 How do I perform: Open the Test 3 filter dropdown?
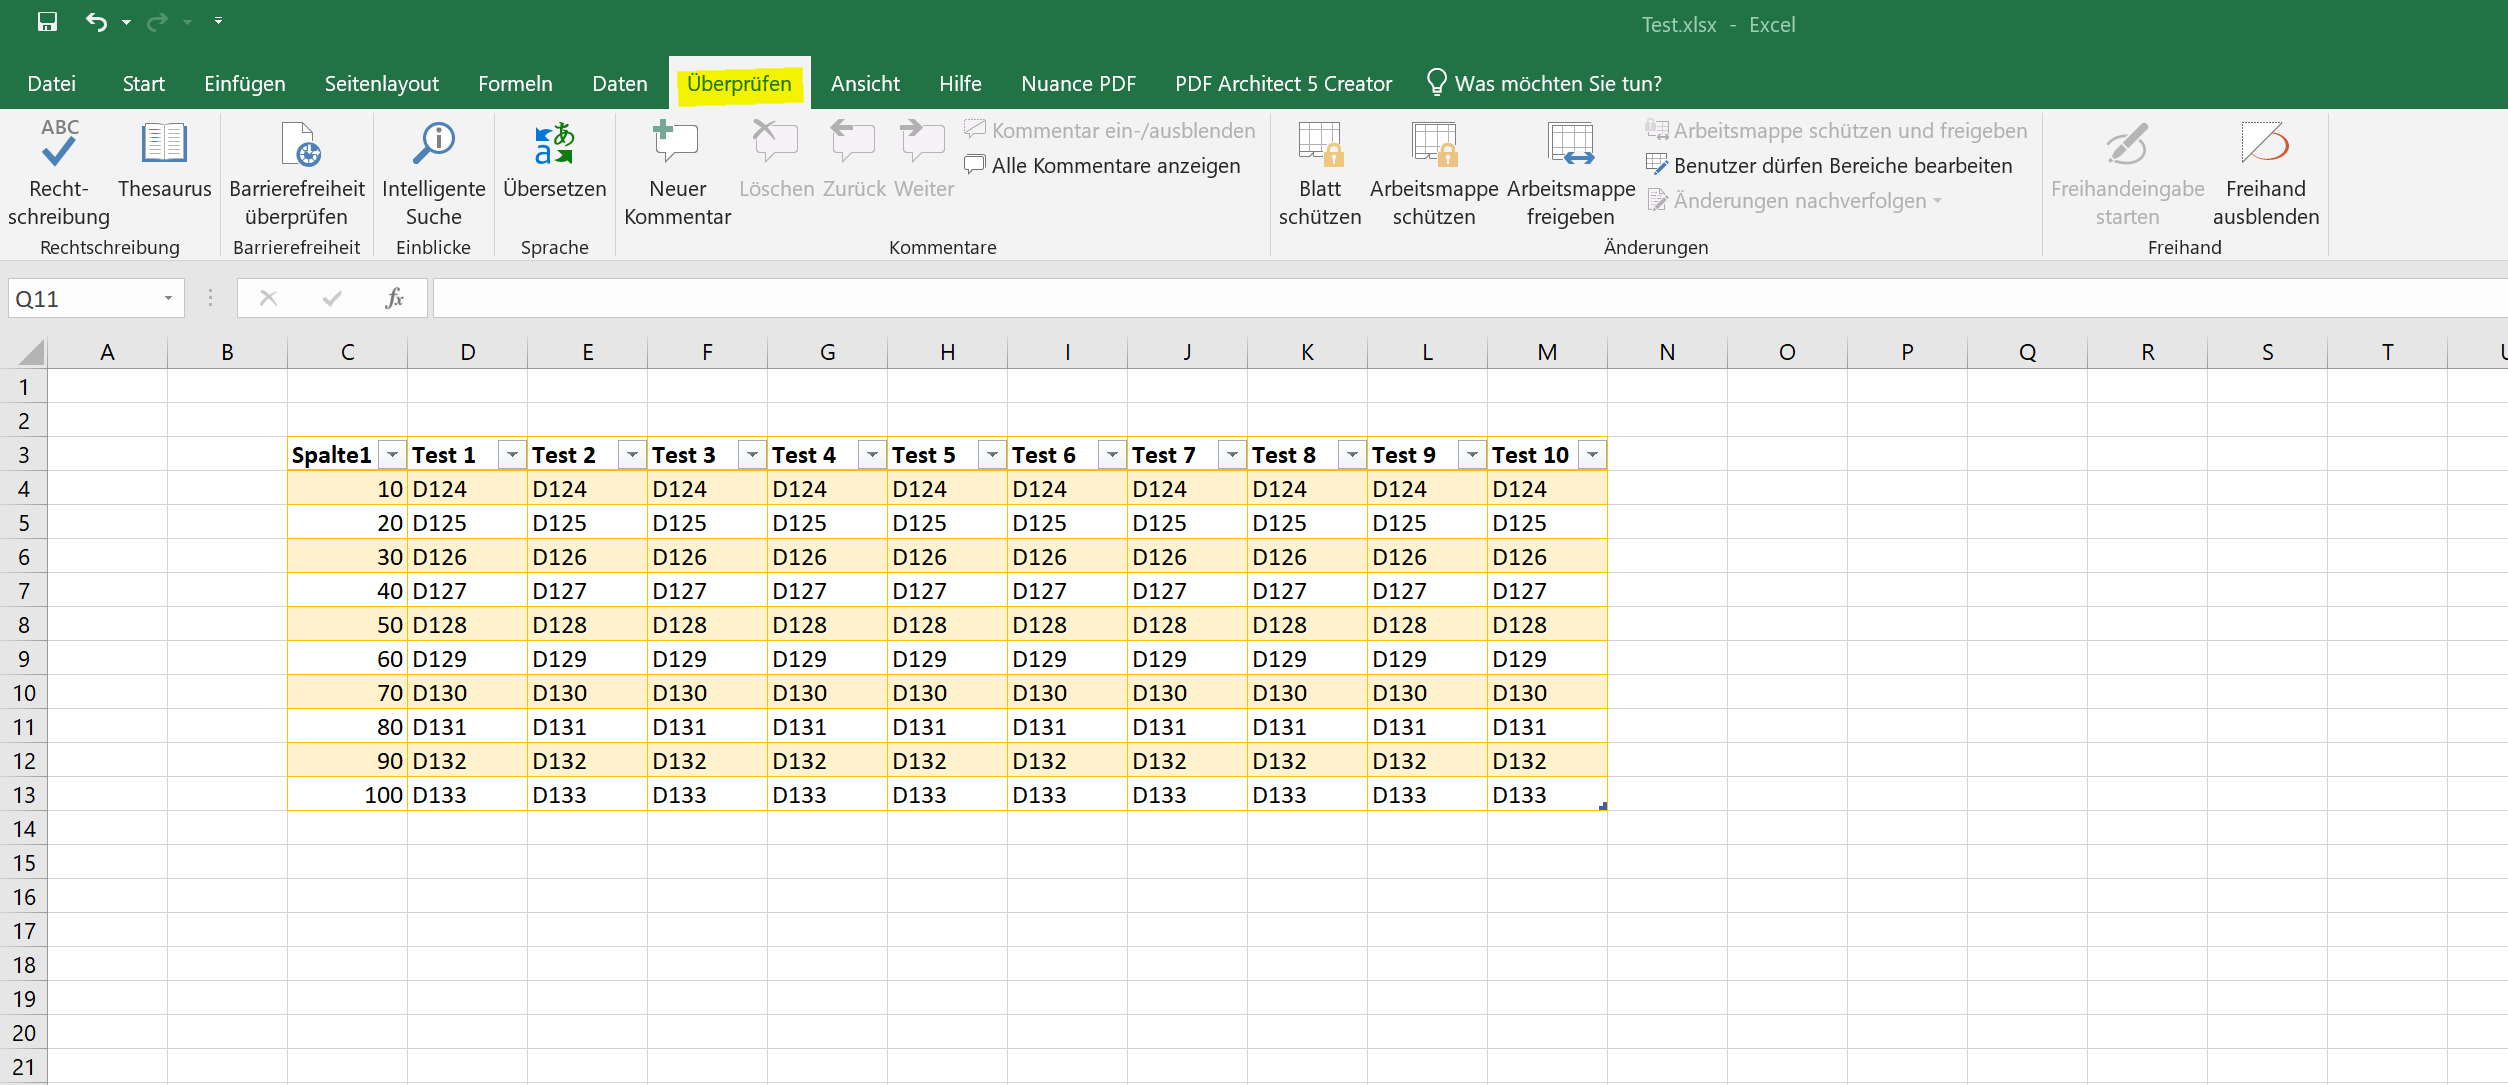coord(753,455)
